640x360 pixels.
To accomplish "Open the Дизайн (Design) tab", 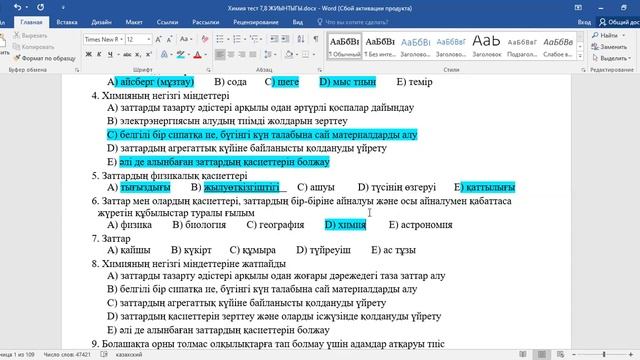I will pyautogui.click(x=101, y=22).
